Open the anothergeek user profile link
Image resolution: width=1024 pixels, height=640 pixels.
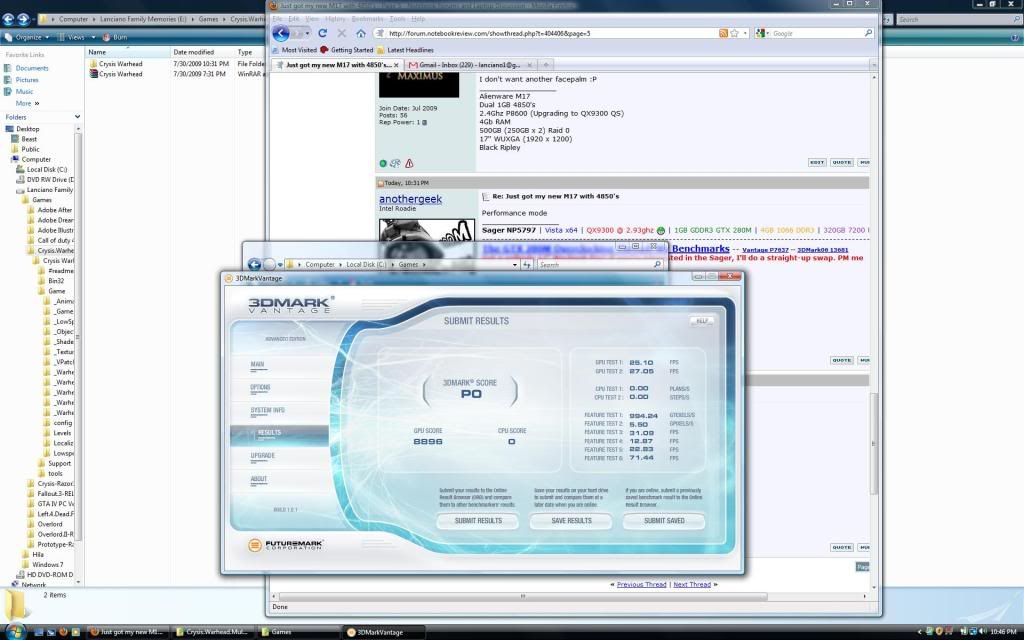(410, 199)
